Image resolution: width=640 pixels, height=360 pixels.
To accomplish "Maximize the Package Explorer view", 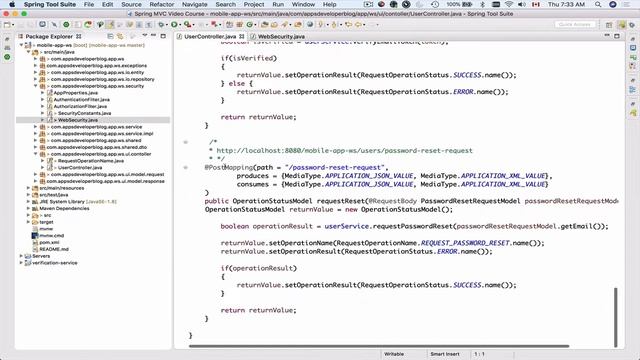I will click(x=163, y=36).
